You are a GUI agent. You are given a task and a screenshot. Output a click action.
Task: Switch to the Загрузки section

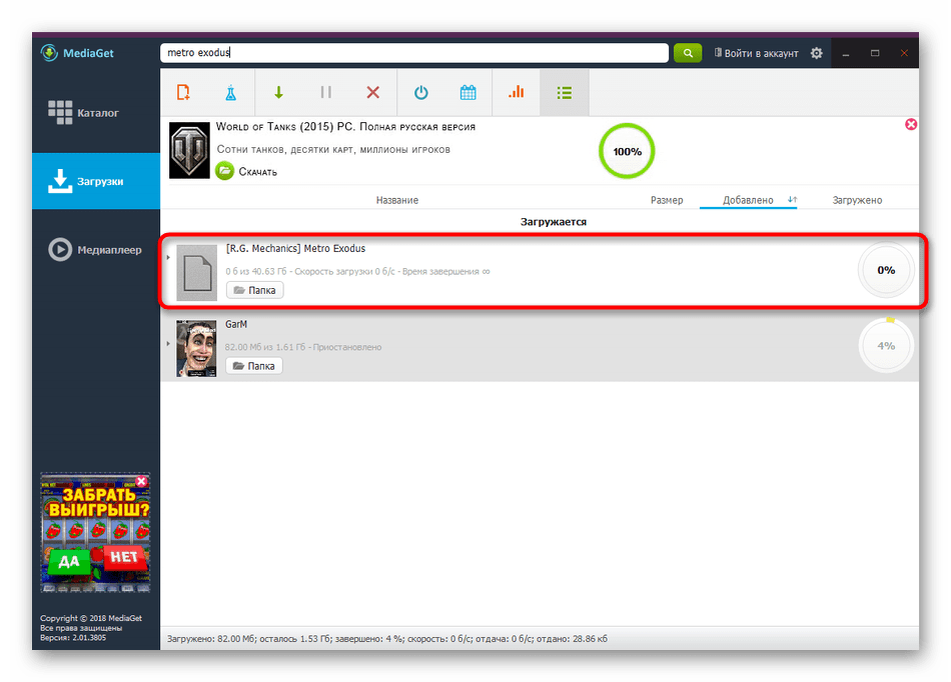click(x=96, y=181)
